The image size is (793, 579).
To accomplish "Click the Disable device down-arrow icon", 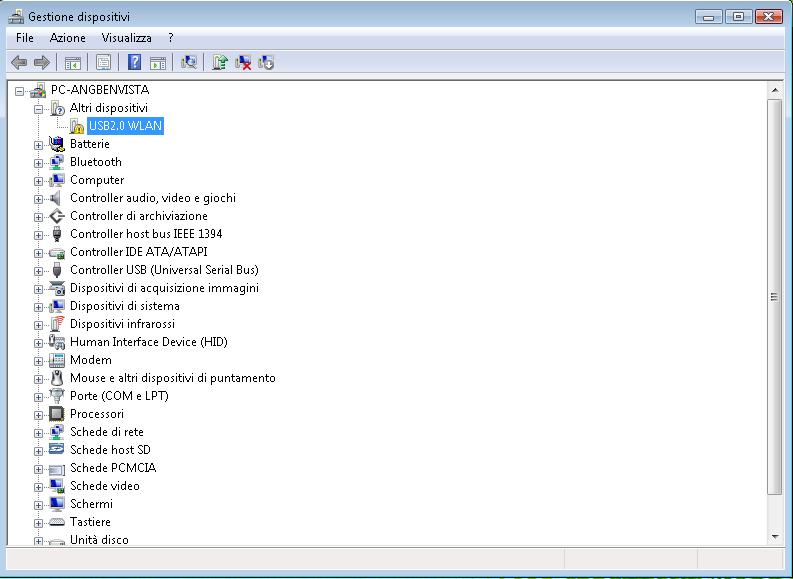I will coord(266,62).
